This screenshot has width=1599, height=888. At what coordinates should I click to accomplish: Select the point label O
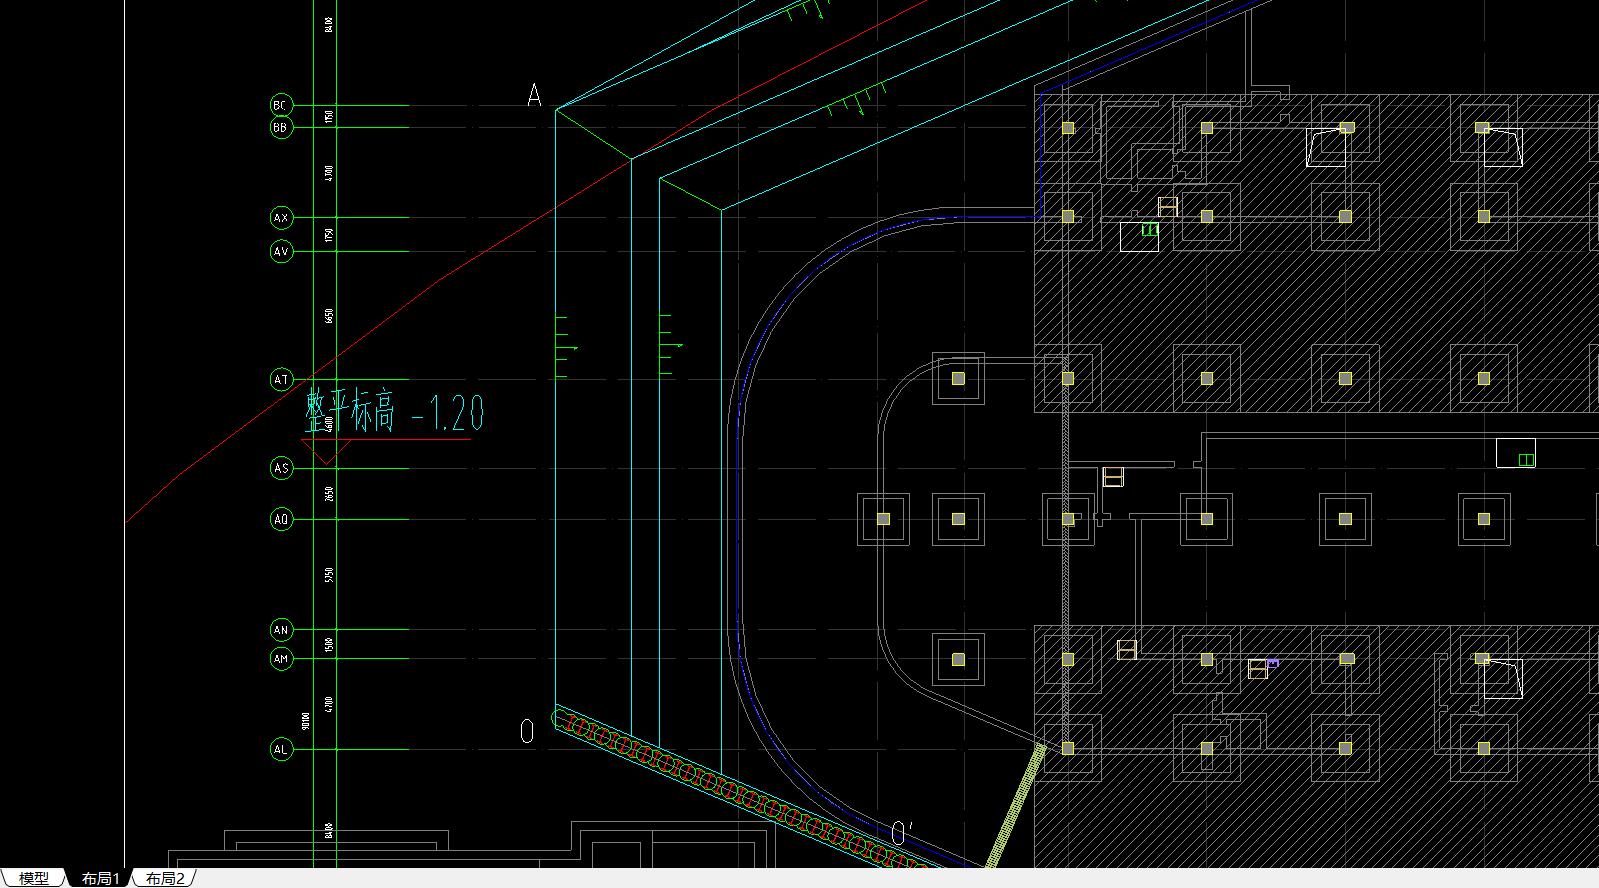coord(527,732)
